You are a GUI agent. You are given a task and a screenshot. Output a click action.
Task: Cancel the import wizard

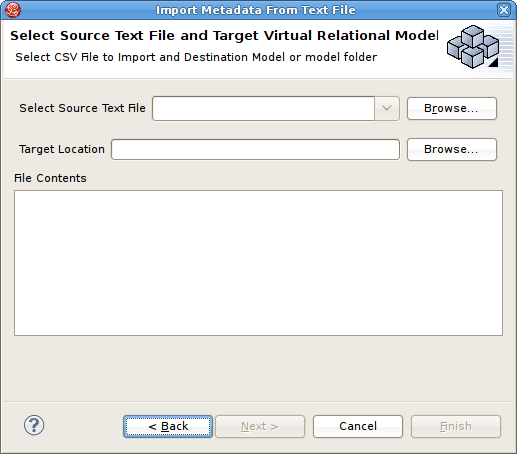tap(358, 426)
